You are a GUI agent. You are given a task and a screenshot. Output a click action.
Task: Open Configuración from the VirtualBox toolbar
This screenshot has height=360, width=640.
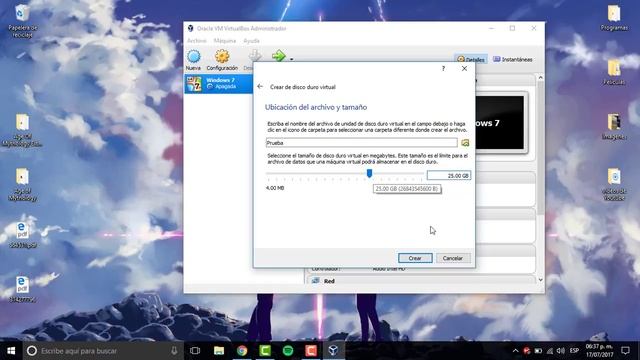coord(222,60)
